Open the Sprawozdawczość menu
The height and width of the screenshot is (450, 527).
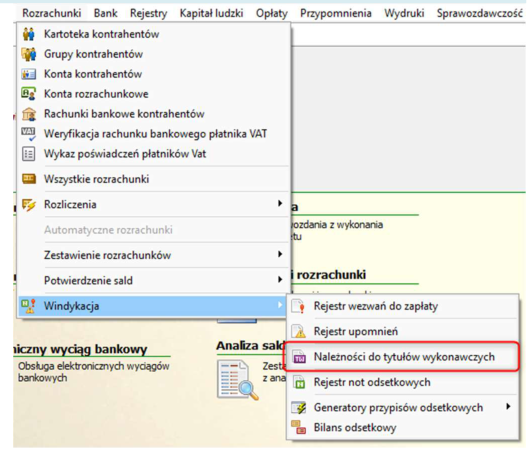point(480,13)
